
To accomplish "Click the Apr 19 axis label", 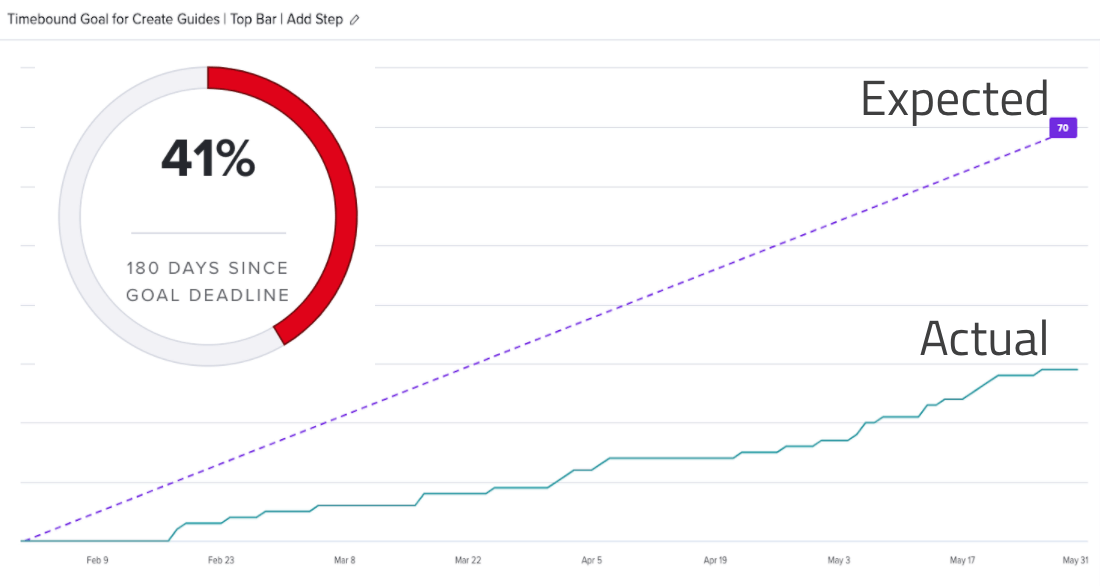I will (x=715, y=560).
